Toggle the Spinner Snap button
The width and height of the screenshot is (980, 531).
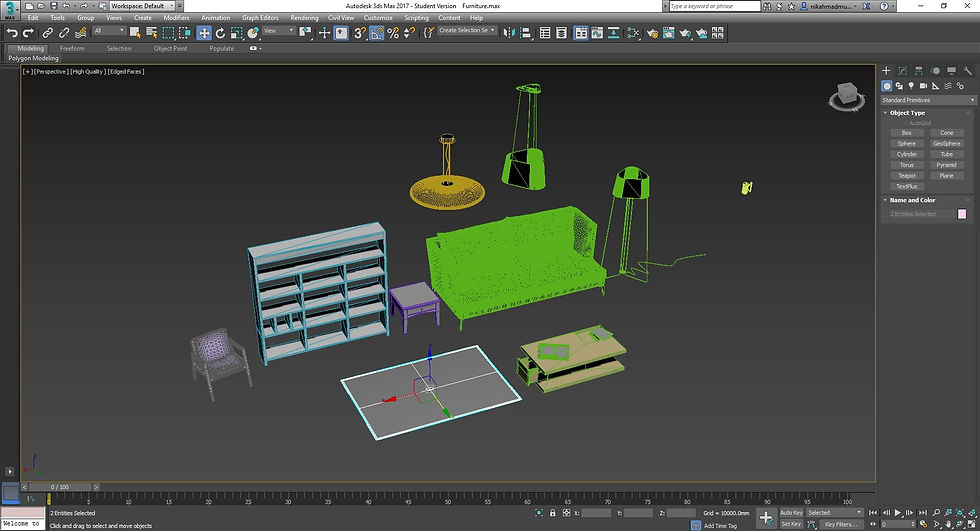409,32
